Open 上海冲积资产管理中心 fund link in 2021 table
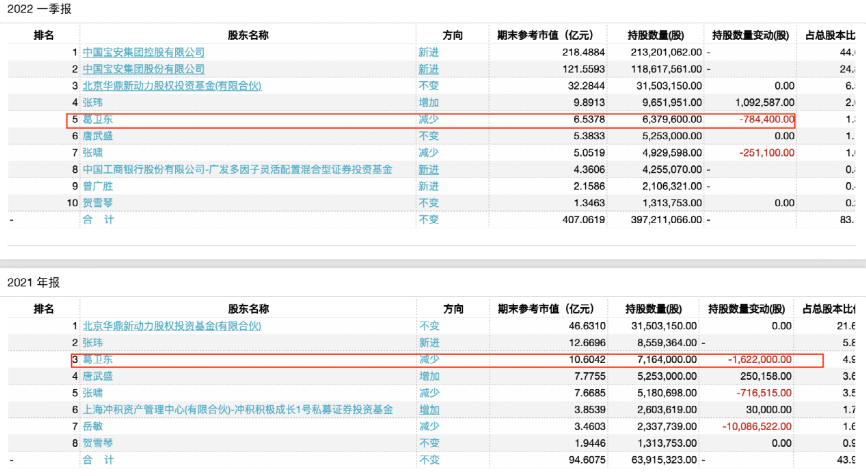 coord(236,410)
